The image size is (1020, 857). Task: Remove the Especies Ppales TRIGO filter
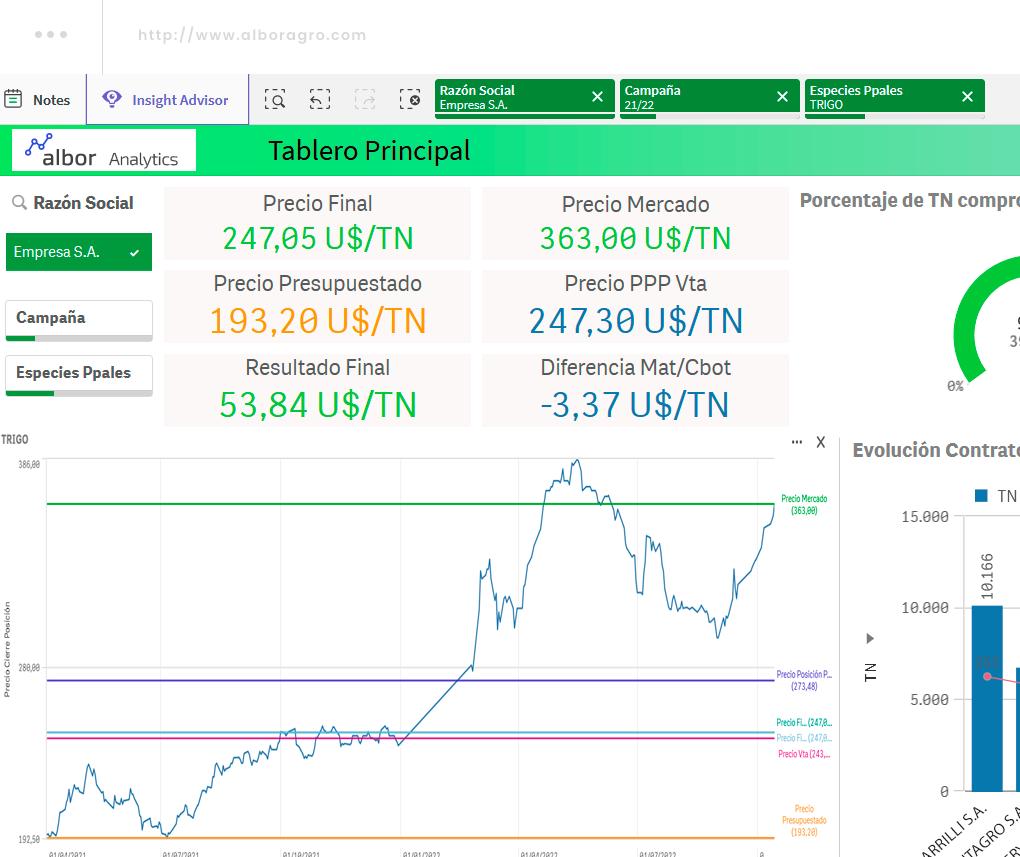click(967, 97)
